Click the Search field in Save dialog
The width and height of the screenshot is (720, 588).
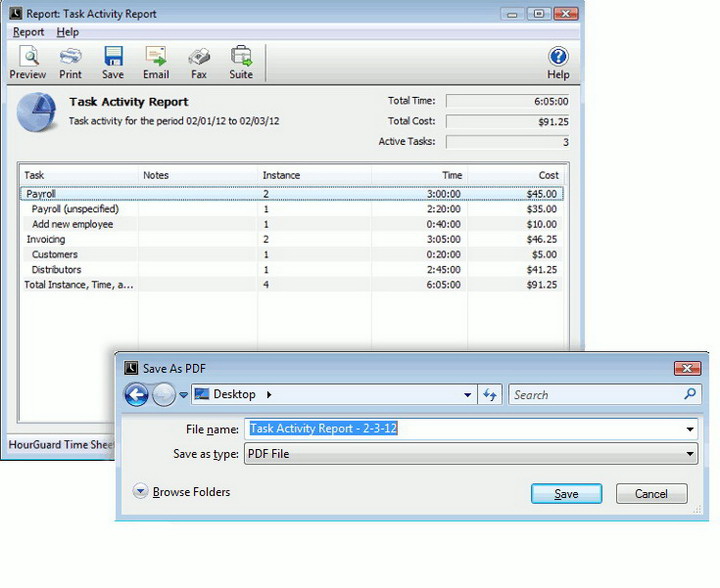(x=595, y=395)
